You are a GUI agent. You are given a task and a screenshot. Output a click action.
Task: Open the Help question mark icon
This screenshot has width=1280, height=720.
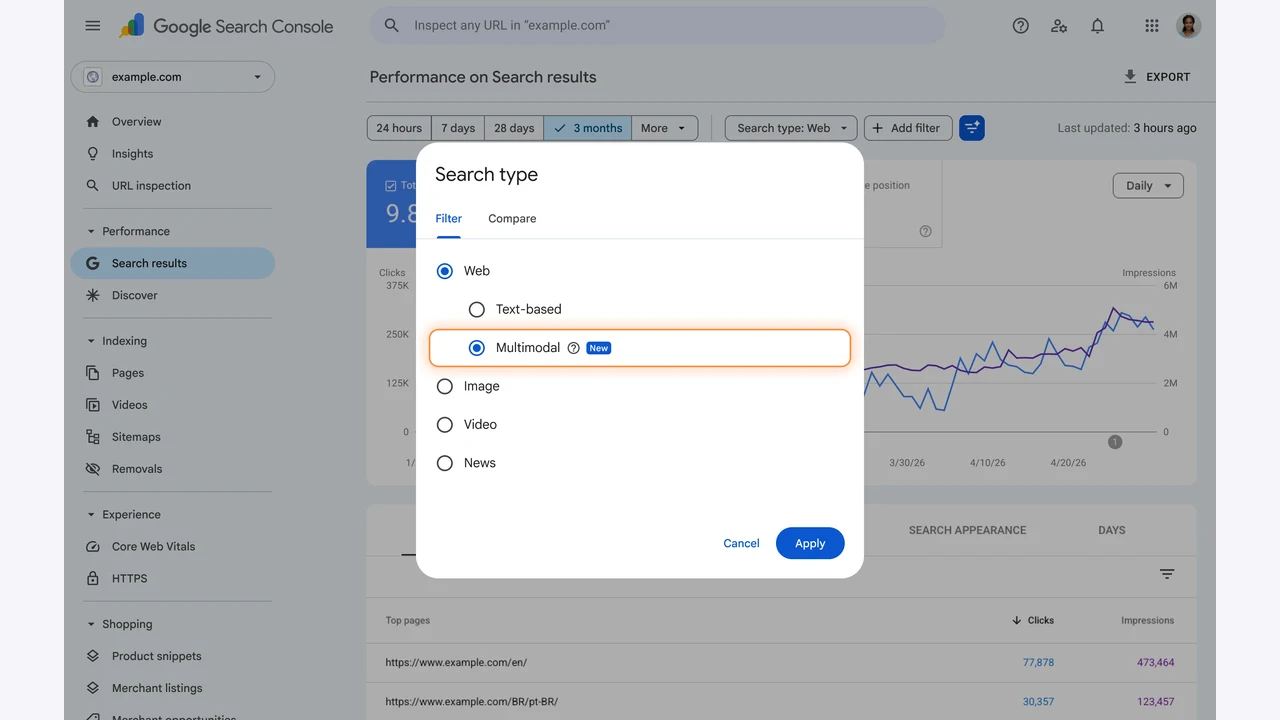[x=1020, y=26]
